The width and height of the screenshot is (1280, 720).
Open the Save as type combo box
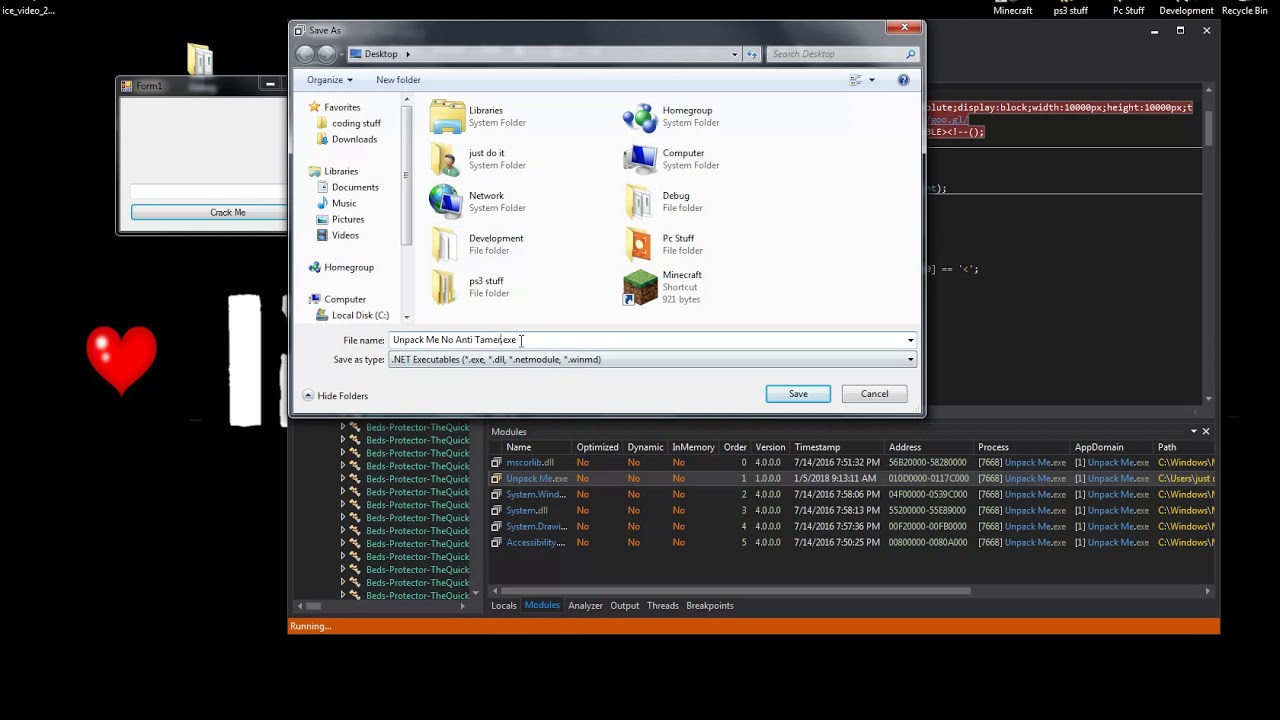coord(652,360)
